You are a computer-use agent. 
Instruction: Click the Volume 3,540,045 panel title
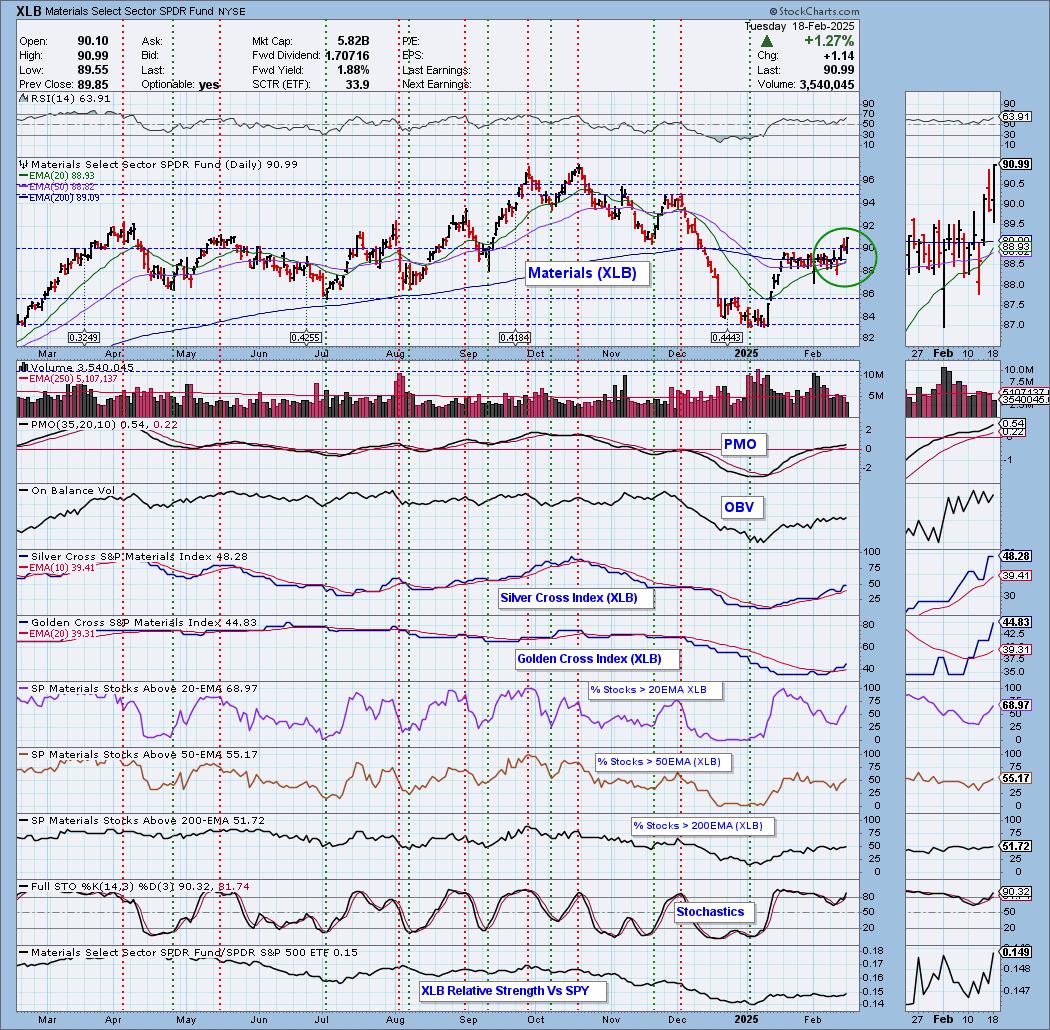pyautogui.click(x=76, y=367)
